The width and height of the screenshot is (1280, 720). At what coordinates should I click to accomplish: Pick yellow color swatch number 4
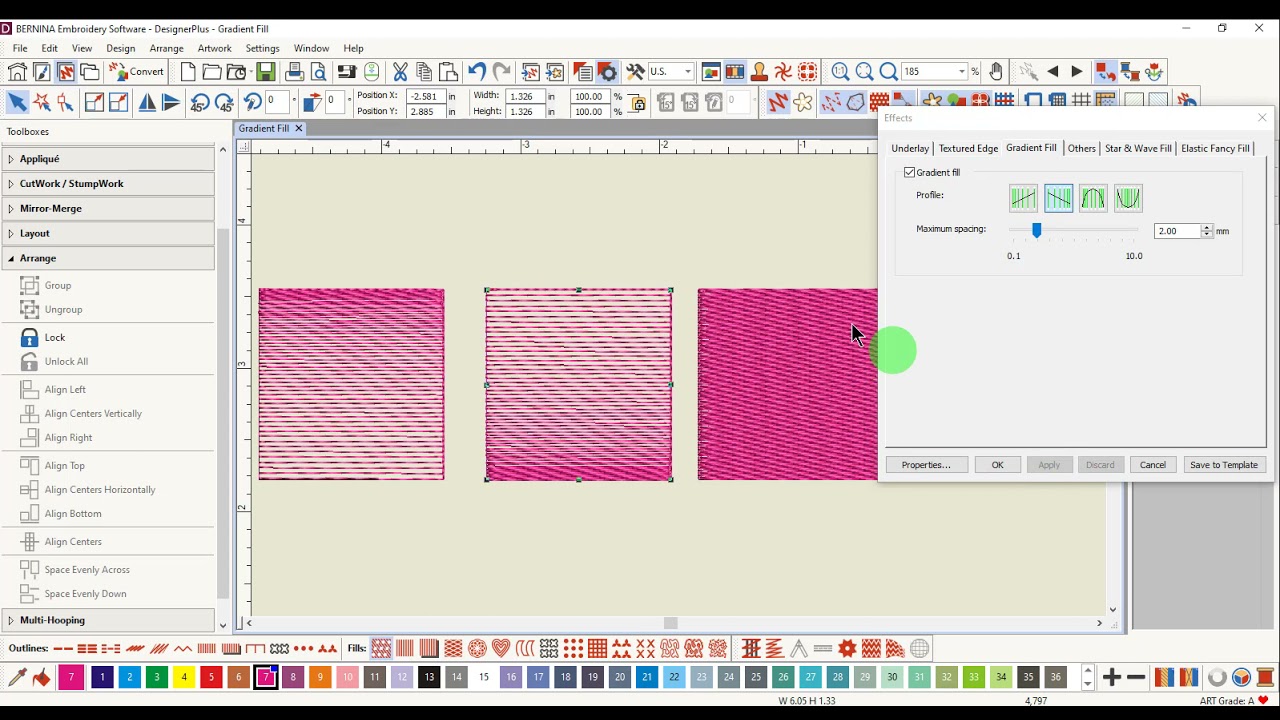coord(184,677)
